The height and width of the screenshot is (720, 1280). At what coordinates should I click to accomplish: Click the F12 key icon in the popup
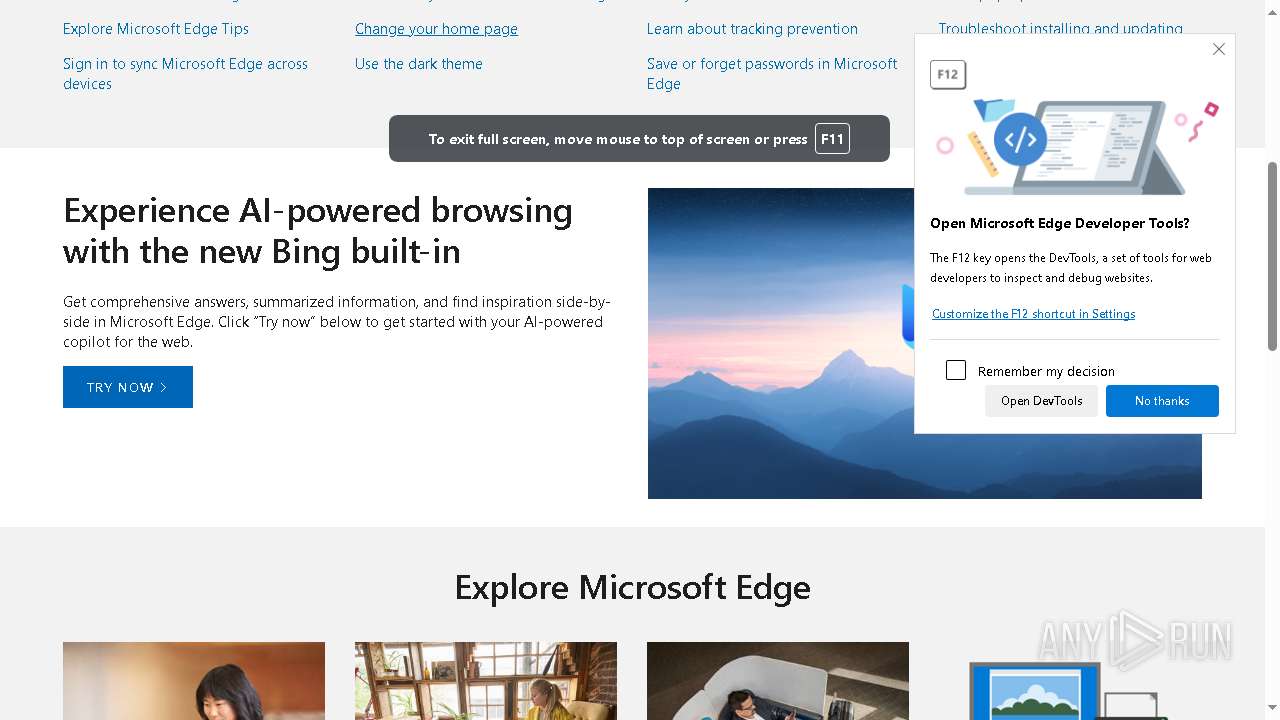pyautogui.click(x=948, y=75)
